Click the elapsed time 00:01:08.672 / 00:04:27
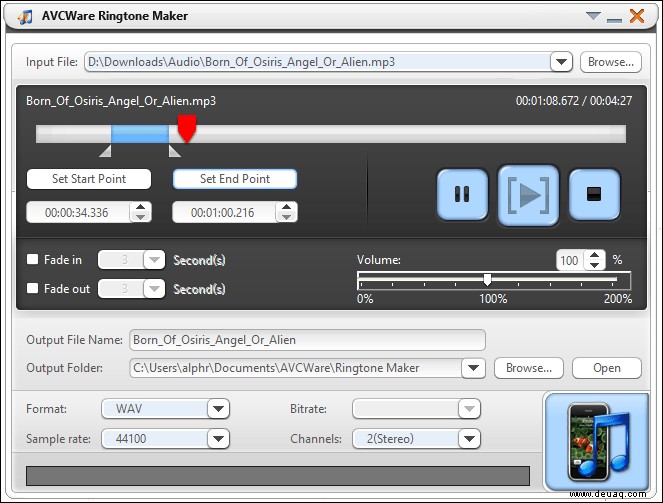 574,101
